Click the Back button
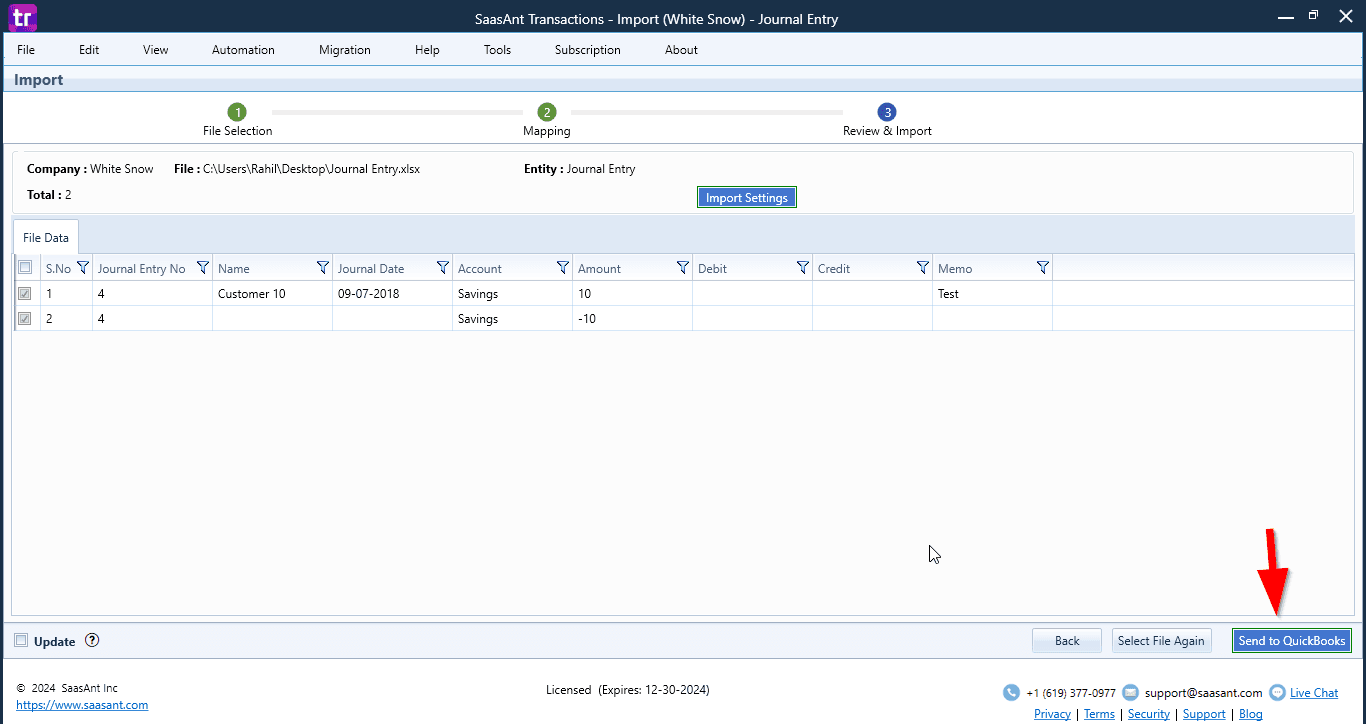Viewport: 1366px width, 724px height. pos(1067,640)
